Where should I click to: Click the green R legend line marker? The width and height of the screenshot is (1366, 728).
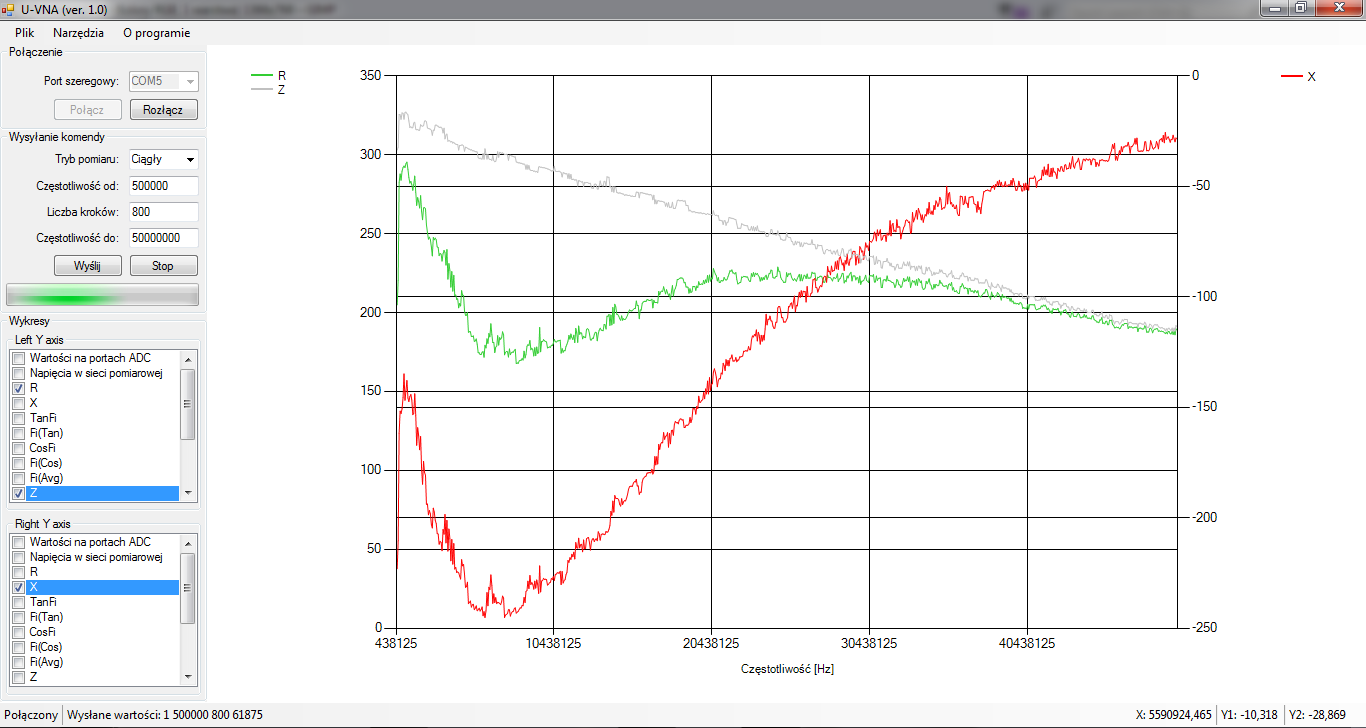click(x=261, y=75)
